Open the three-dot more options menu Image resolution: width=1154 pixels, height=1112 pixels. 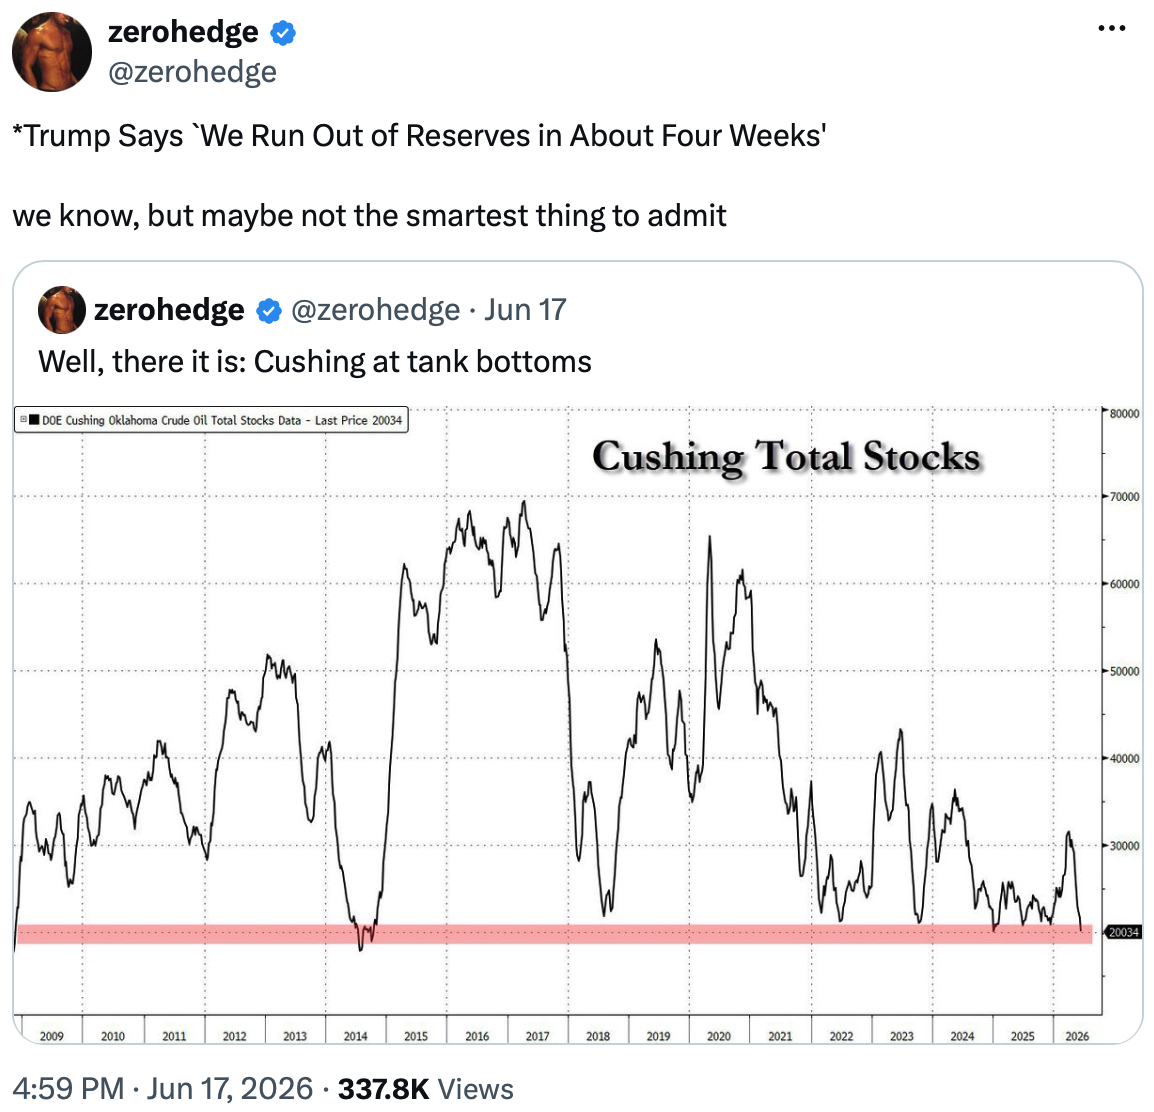coord(1111,29)
